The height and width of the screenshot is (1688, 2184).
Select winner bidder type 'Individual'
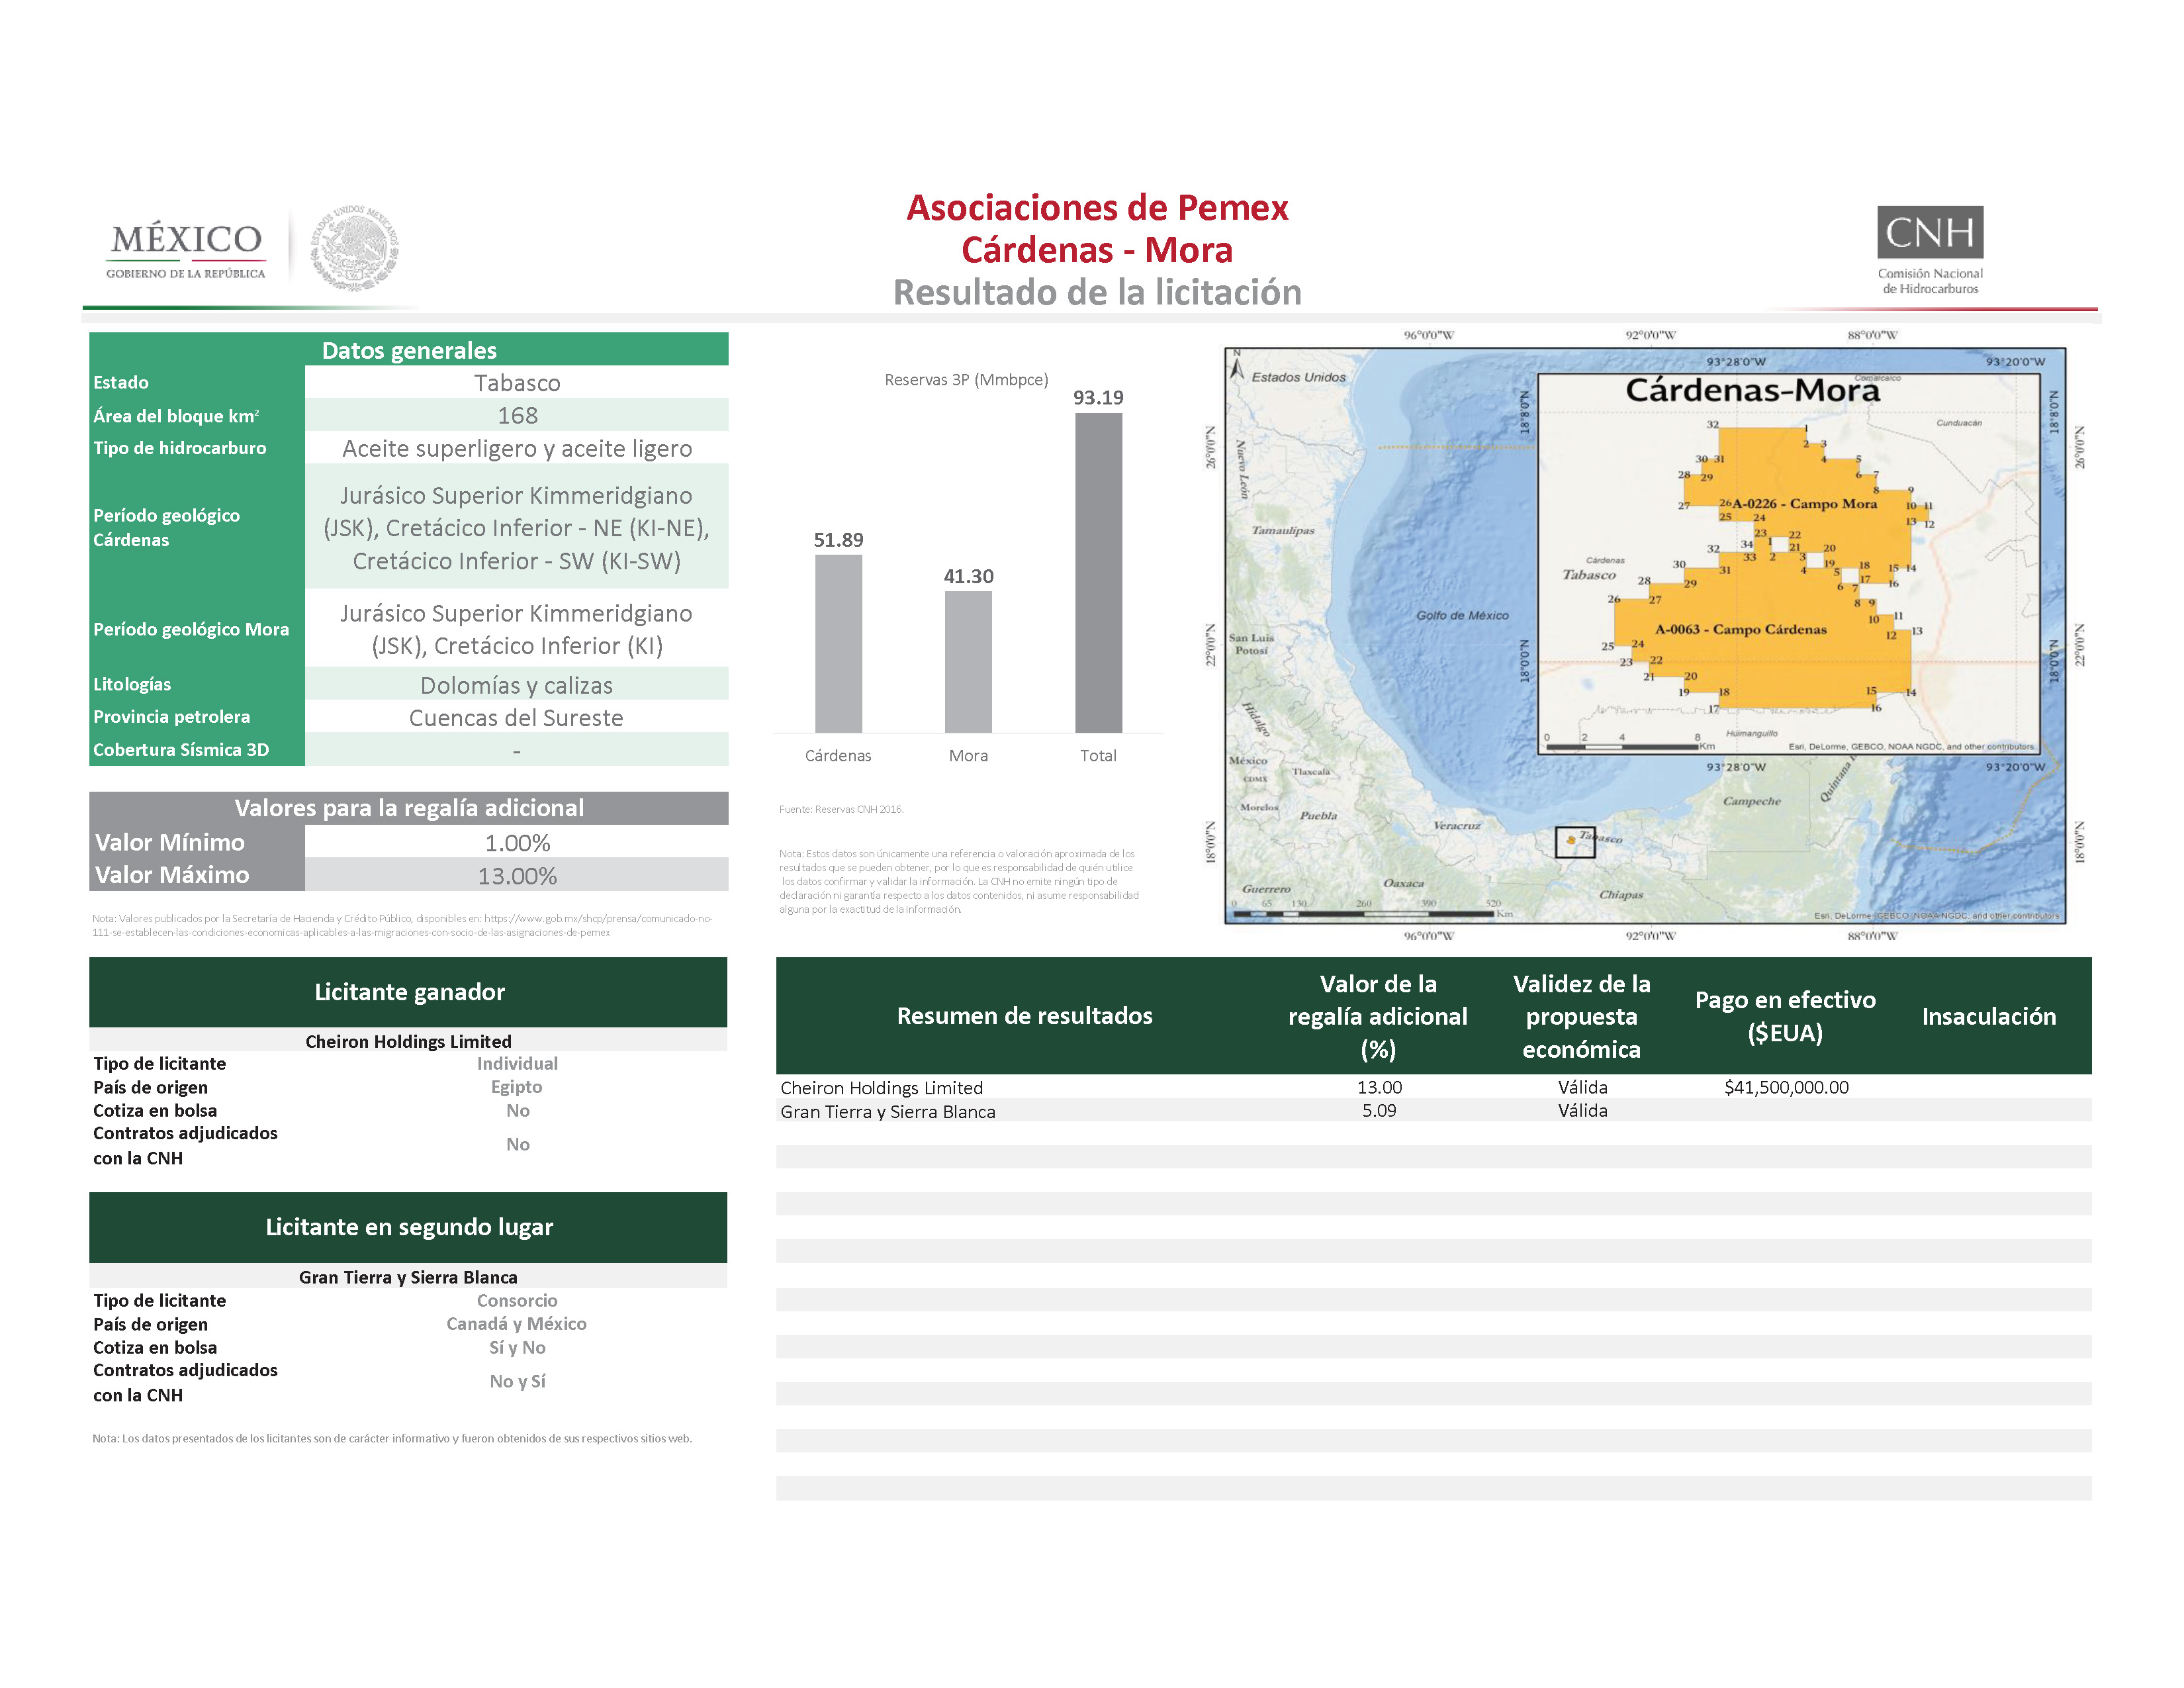517,1063
